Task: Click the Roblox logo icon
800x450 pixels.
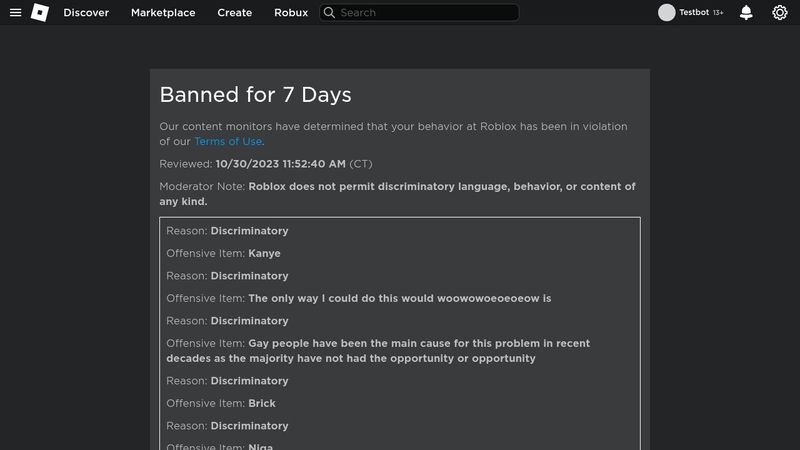Action: click(40, 12)
